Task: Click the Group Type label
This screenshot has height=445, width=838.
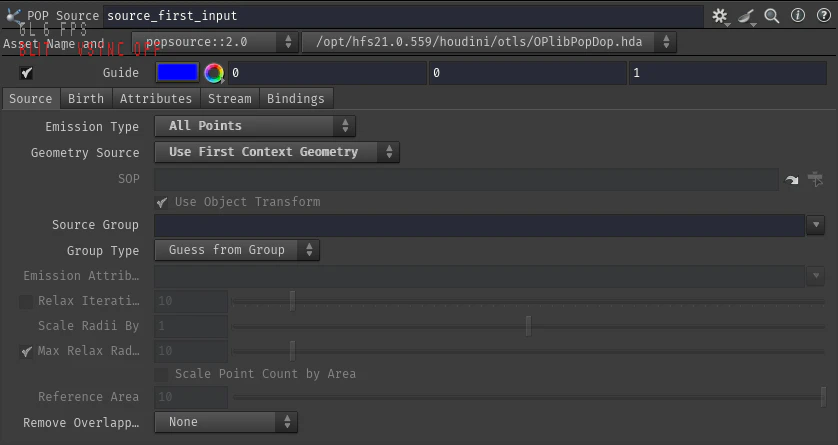Action: (103, 251)
